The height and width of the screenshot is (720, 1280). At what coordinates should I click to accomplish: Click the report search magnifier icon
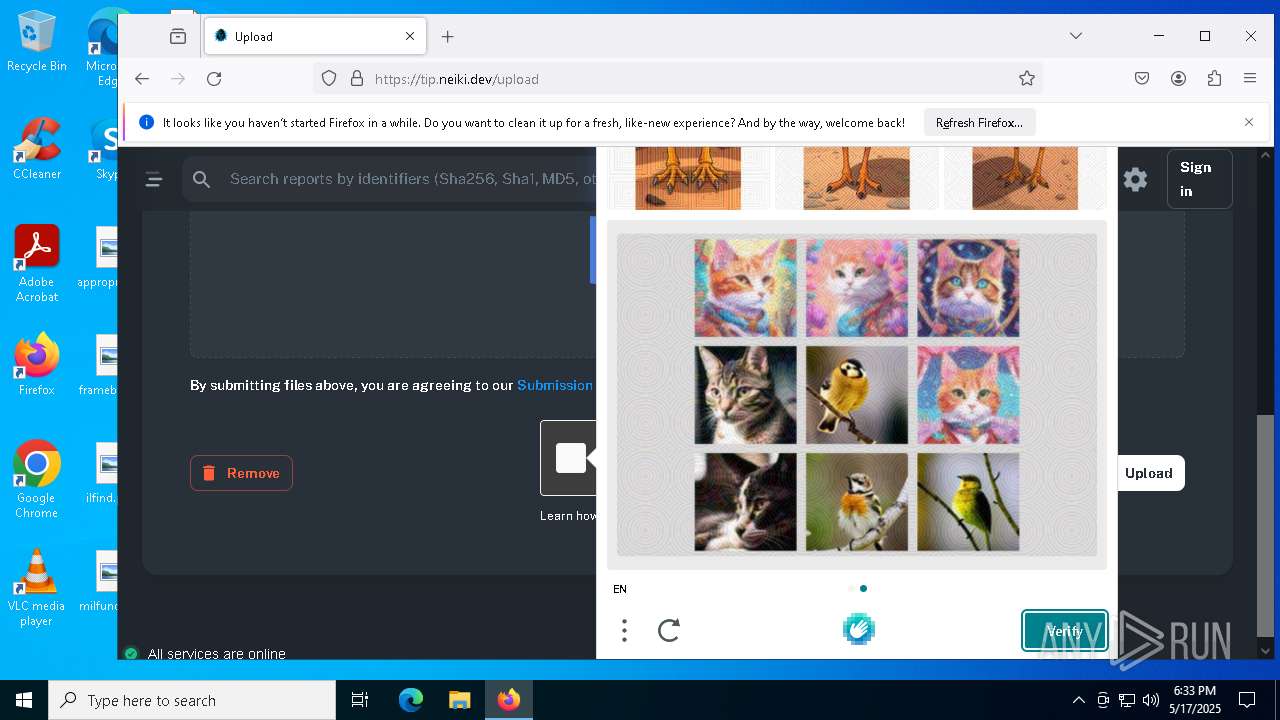click(x=202, y=179)
